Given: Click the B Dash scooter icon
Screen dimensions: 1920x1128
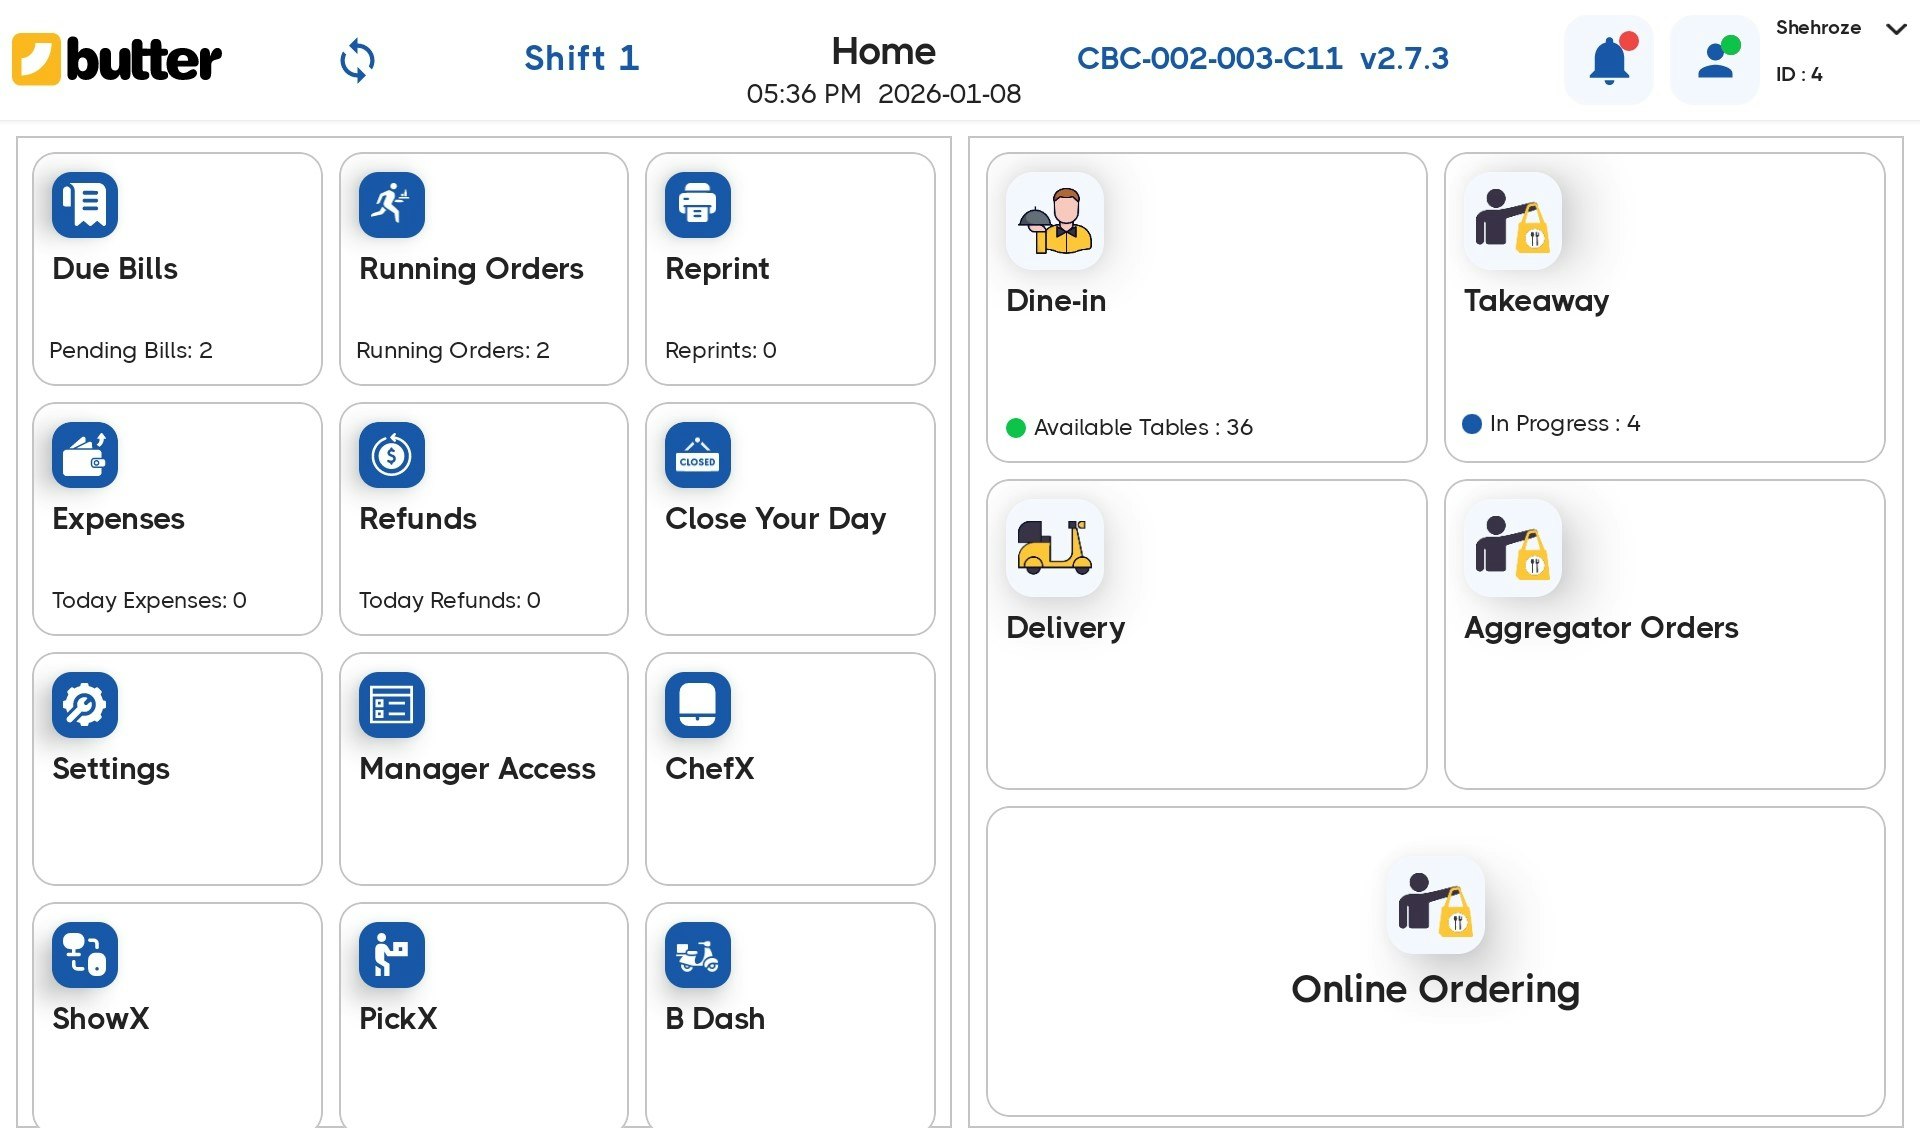Looking at the screenshot, I should tap(697, 955).
